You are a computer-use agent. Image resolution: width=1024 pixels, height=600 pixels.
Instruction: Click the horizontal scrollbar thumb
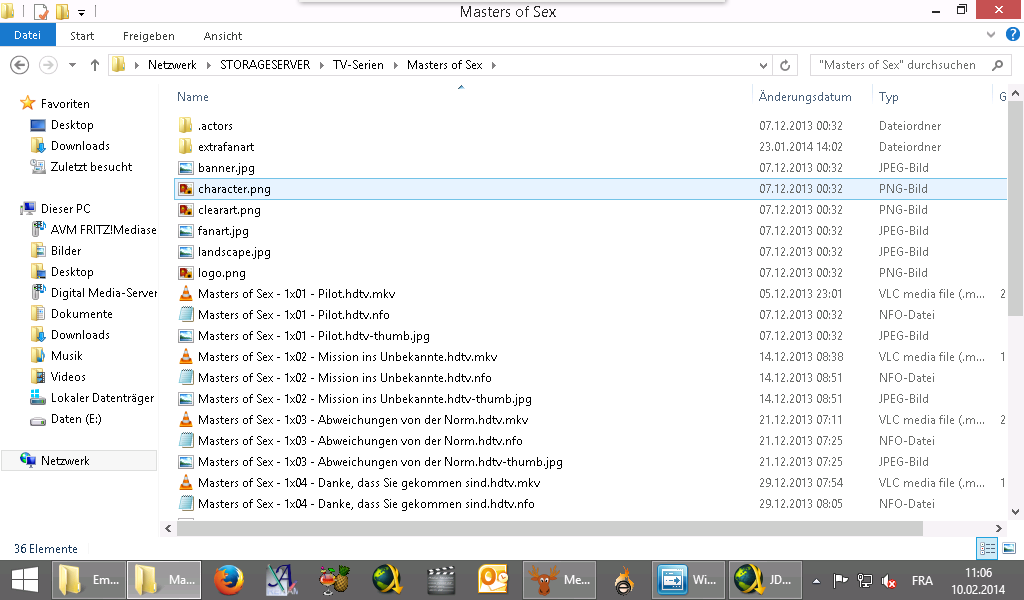pyautogui.click(x=549, y=528)
